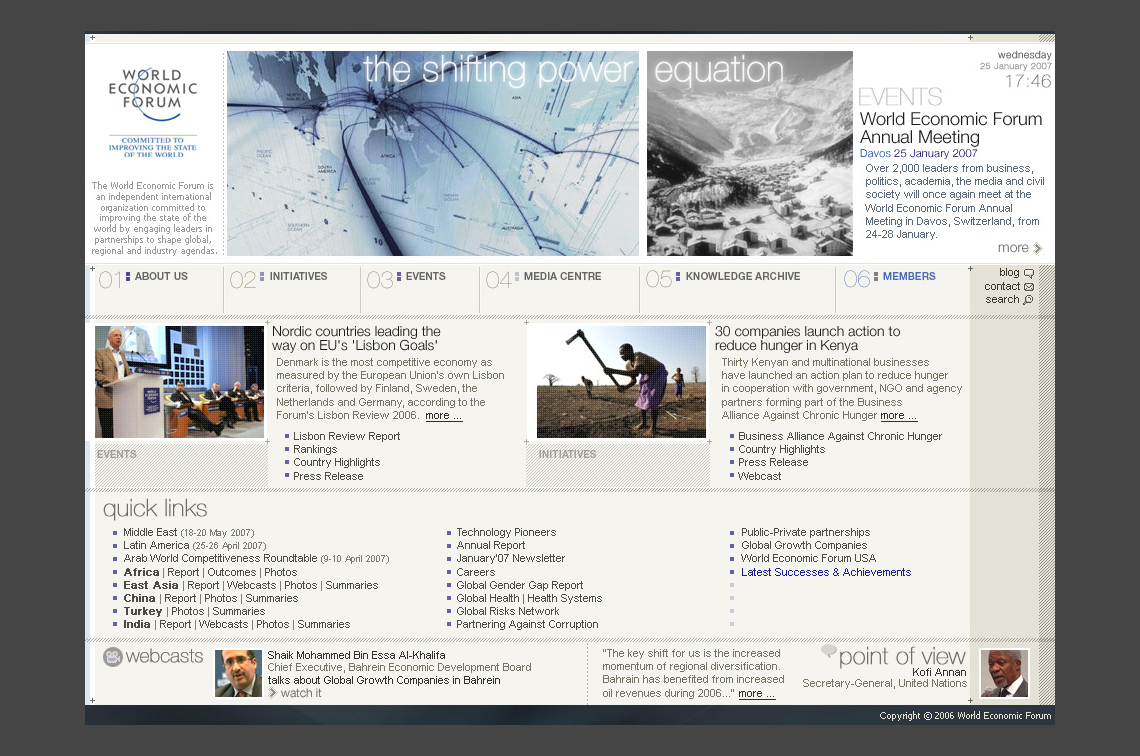Open Global Health link
The height and width of the screenshot is (756, 1140).
point(488,598)
